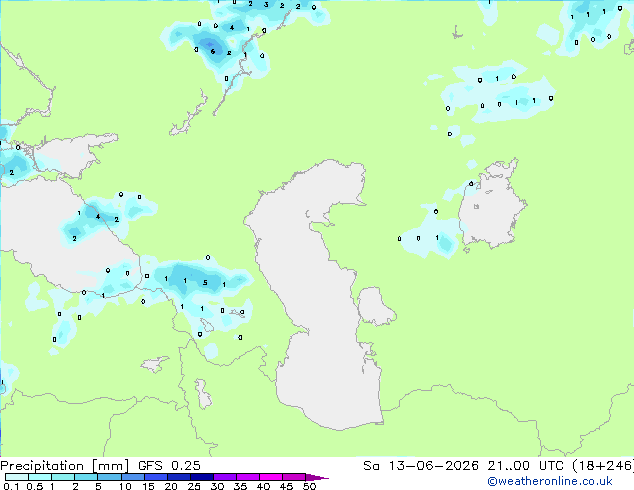The height and width of the screenshot is (490, 634).
Task: Click the legend label '20'
Action: [171, 486]
